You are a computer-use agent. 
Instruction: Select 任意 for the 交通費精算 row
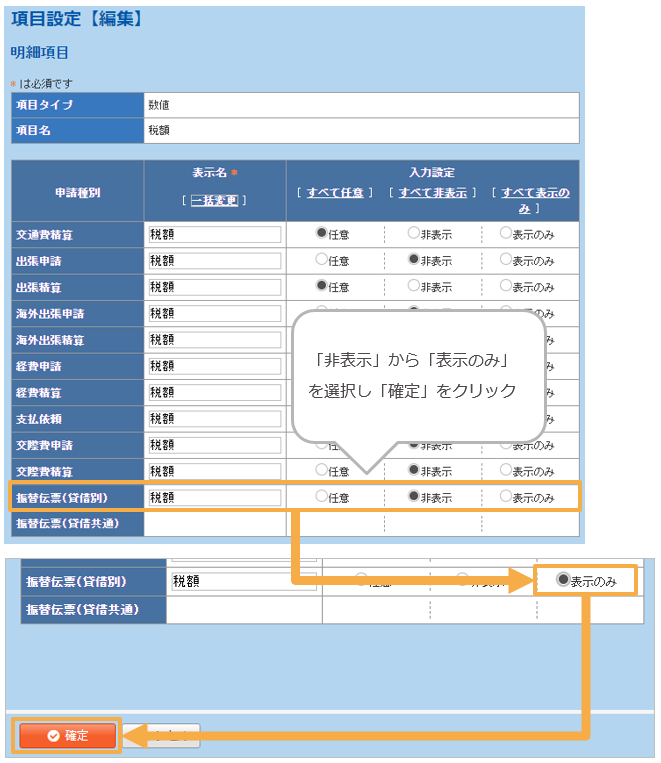pos(321,233)
